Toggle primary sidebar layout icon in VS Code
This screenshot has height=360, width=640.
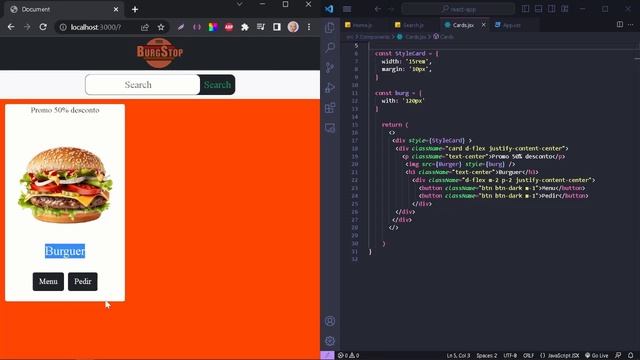coord(525,9)
